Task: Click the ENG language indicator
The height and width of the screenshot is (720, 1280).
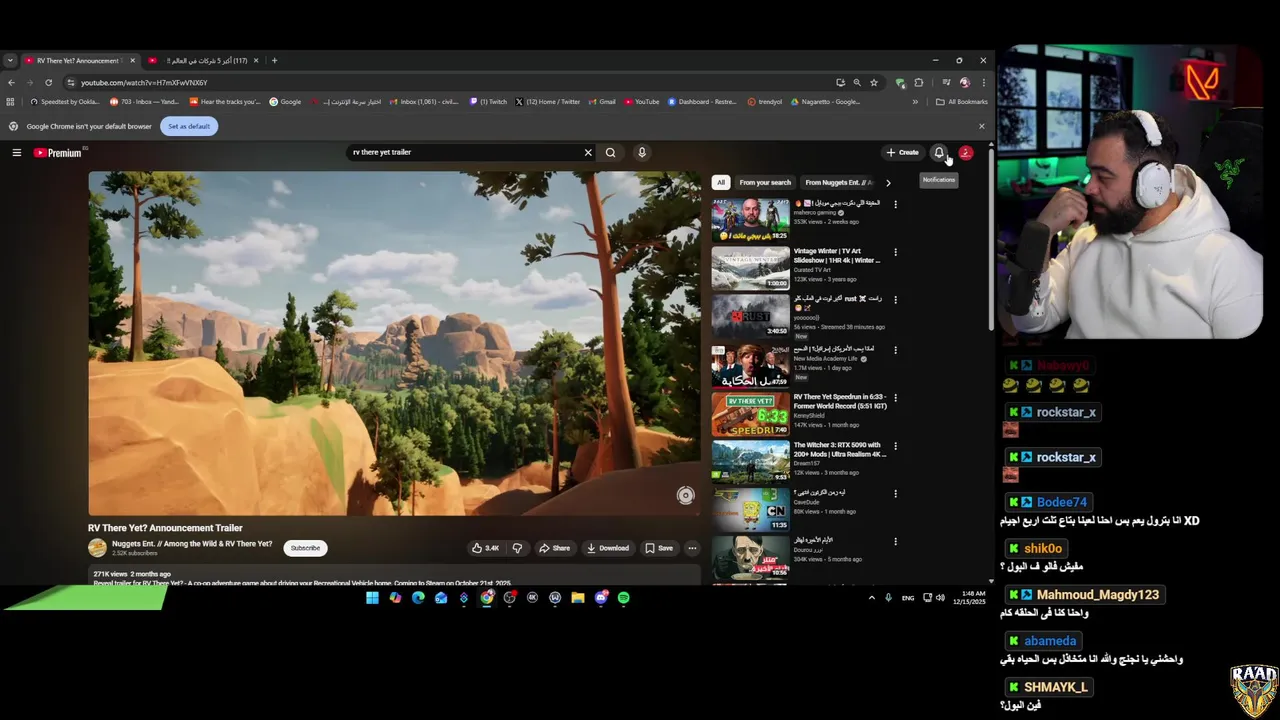Action: tap(908, 598)
